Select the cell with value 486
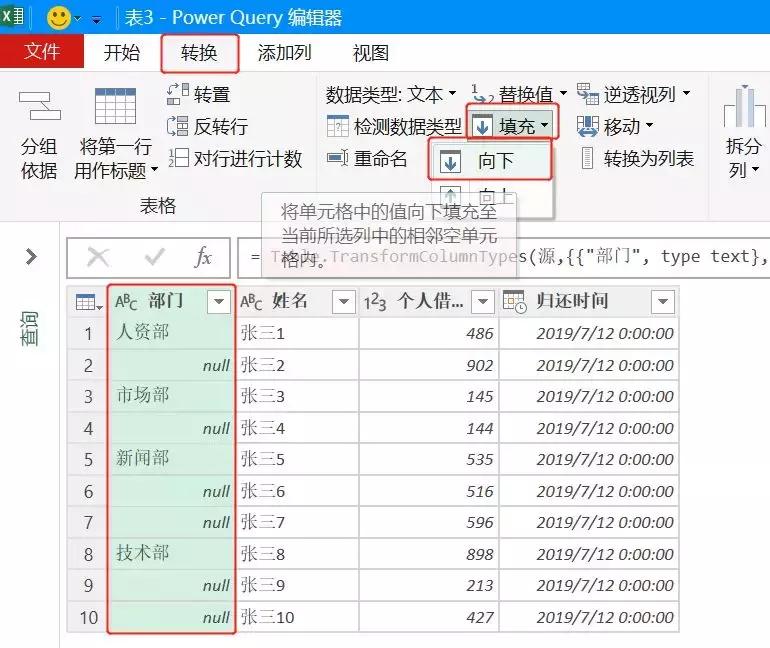The width and height of the screenshot is (770, 648). click(x=429, y=333)
